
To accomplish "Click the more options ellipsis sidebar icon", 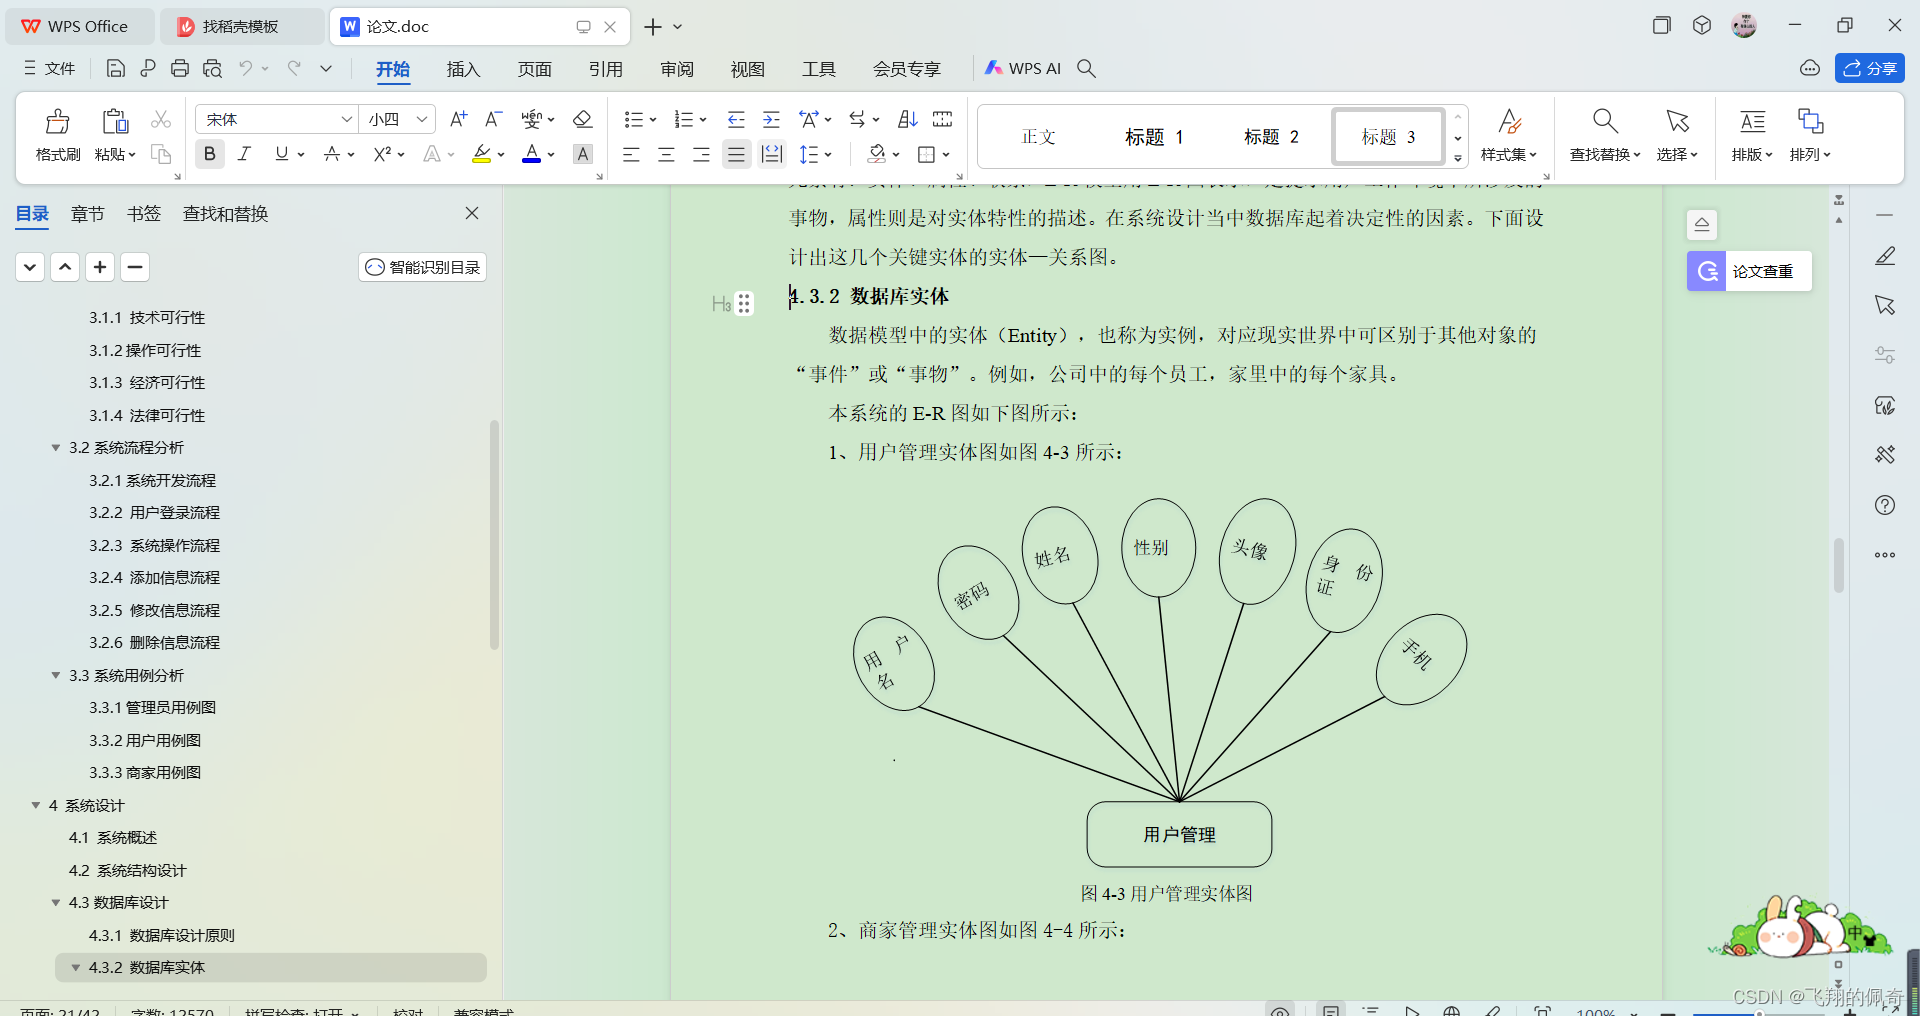I will (x=1885, y=555).
